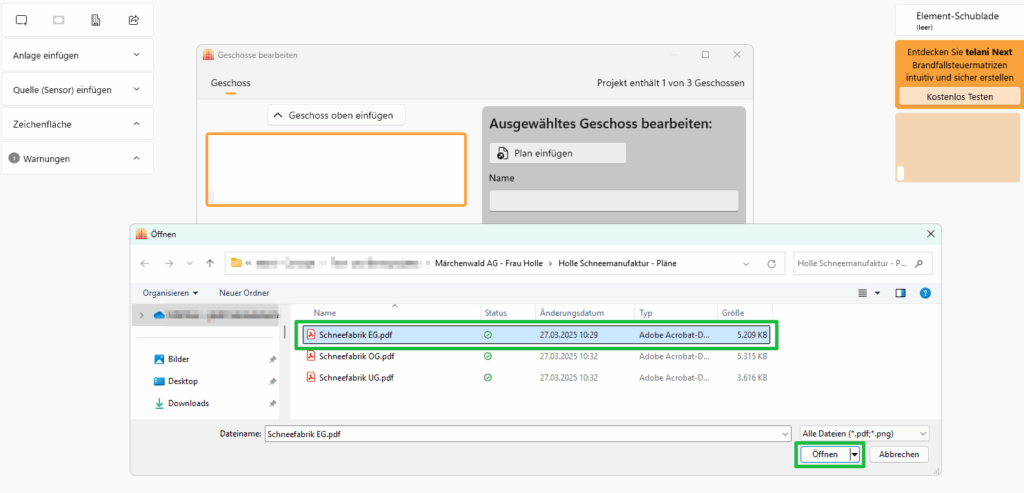
Task: Click the speech-bubble comment icon in toolbar
Action: (x=21, y=20)
